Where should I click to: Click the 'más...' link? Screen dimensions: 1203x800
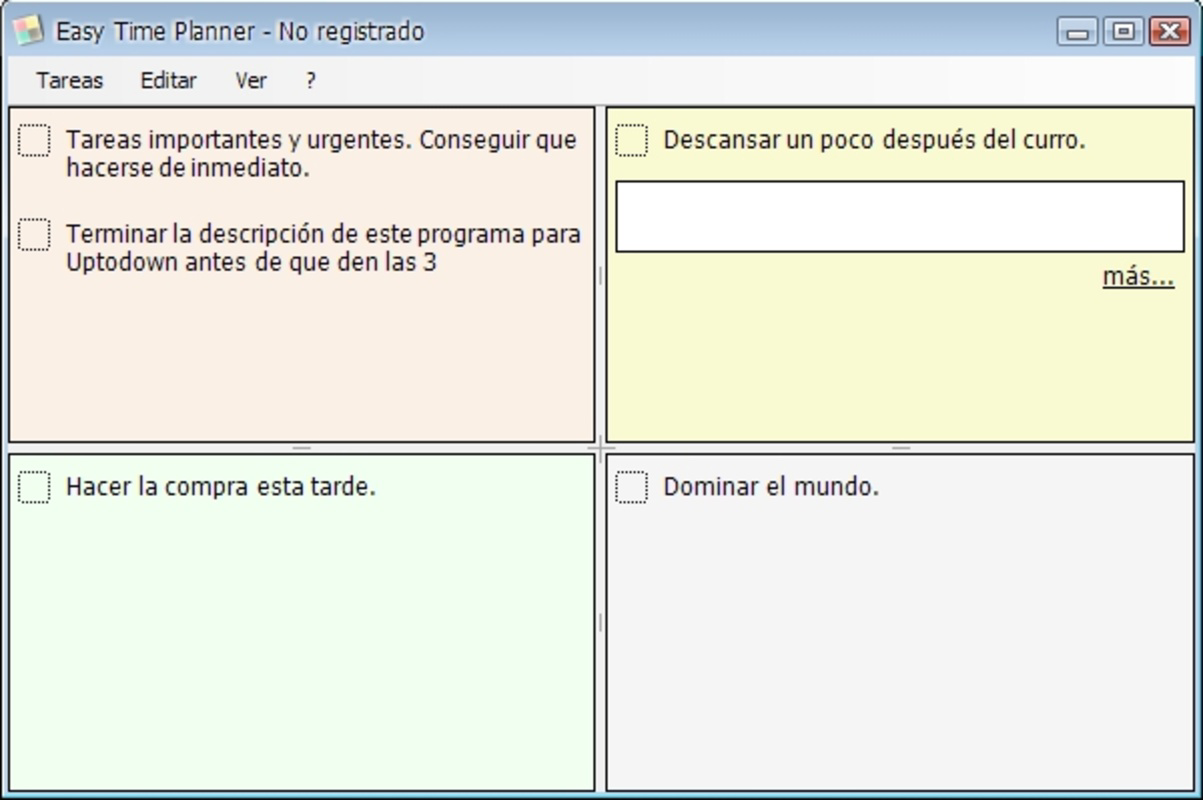coord(1138,276)
